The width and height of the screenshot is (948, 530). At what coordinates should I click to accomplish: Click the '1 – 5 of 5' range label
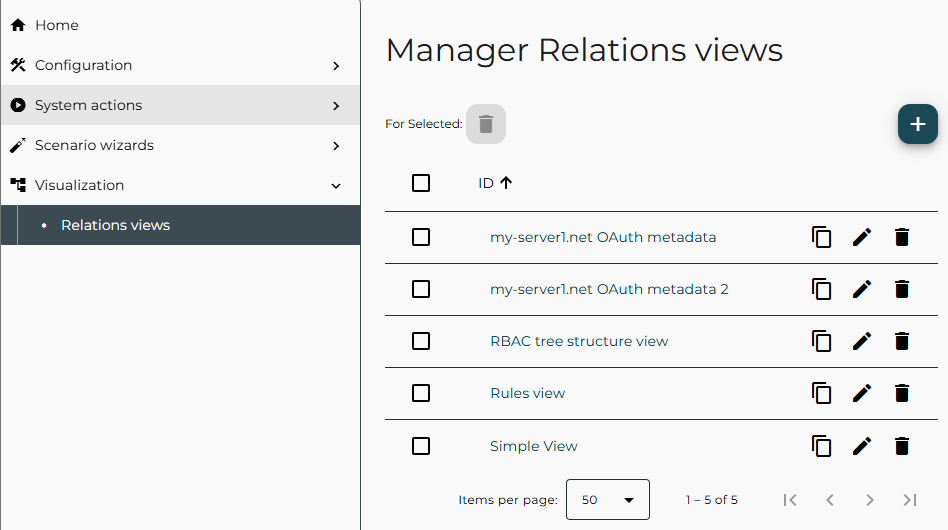click(x=712, y=500)
